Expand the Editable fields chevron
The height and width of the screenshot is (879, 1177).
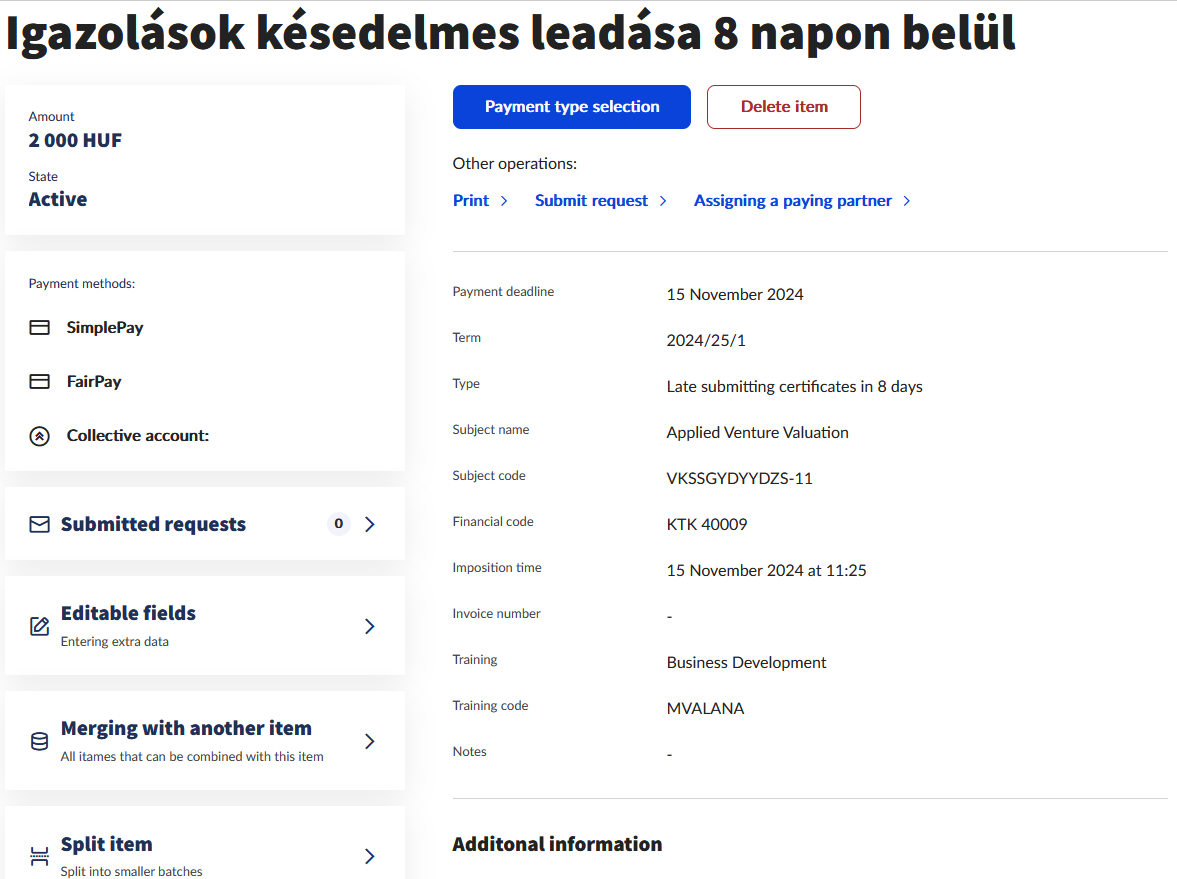[x=370, y=626]
